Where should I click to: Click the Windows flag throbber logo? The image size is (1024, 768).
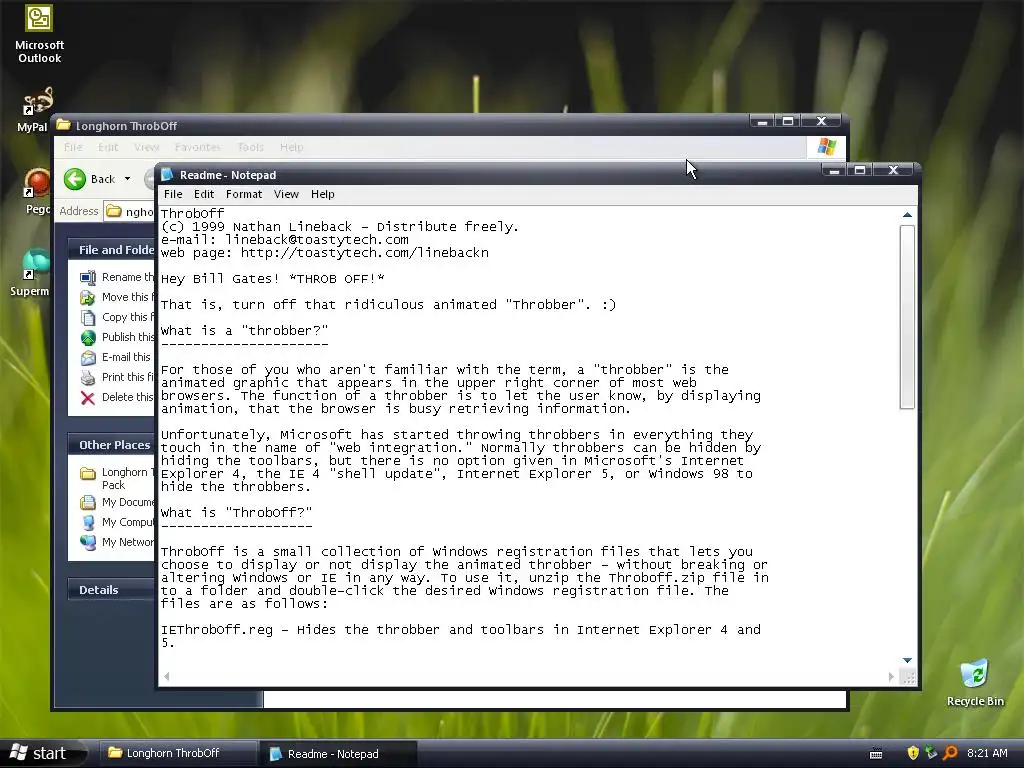coord(826,146)
